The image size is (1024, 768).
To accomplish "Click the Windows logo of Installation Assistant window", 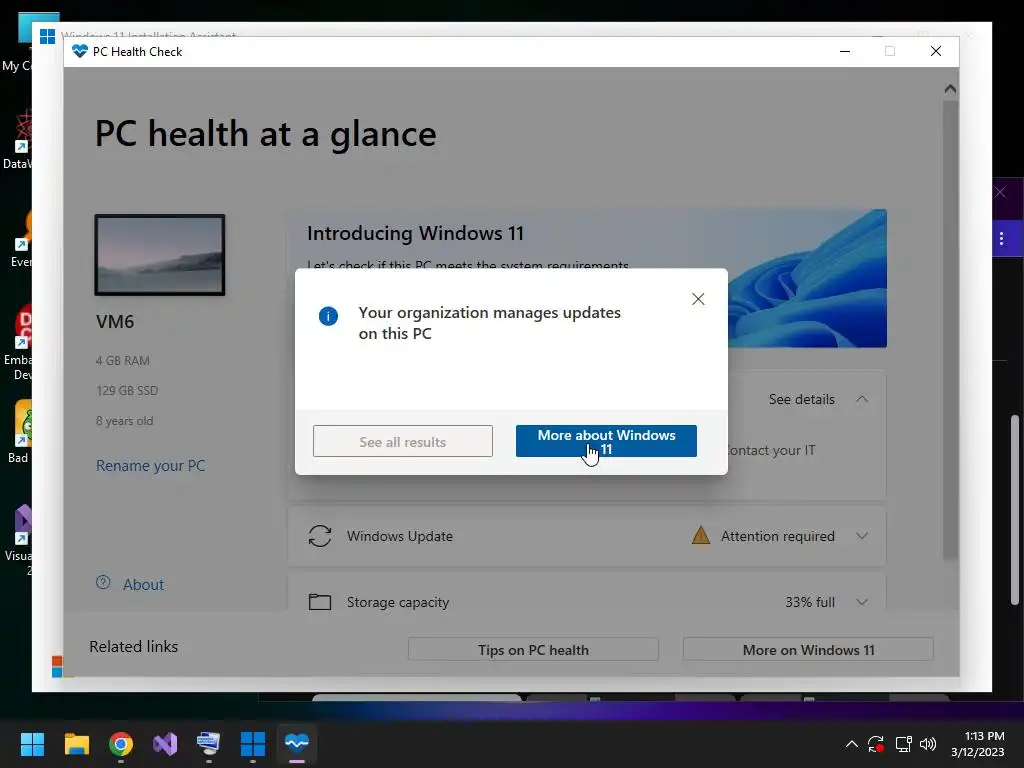I will click(47, 37).
